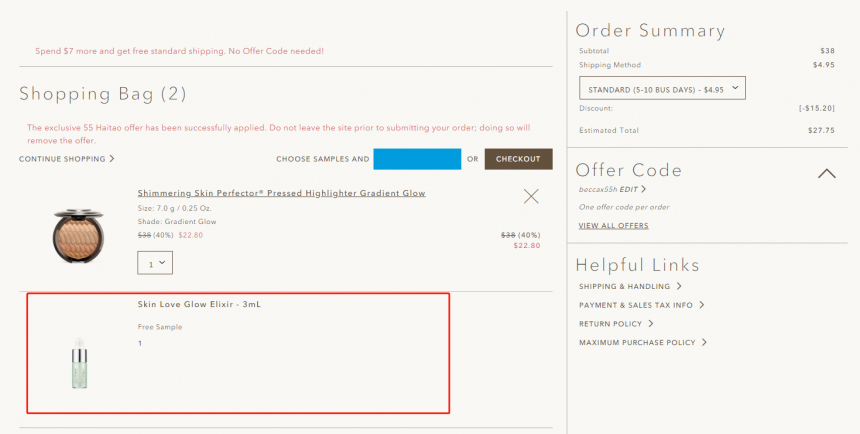Click the CHECKOUT button

point(518,159)
